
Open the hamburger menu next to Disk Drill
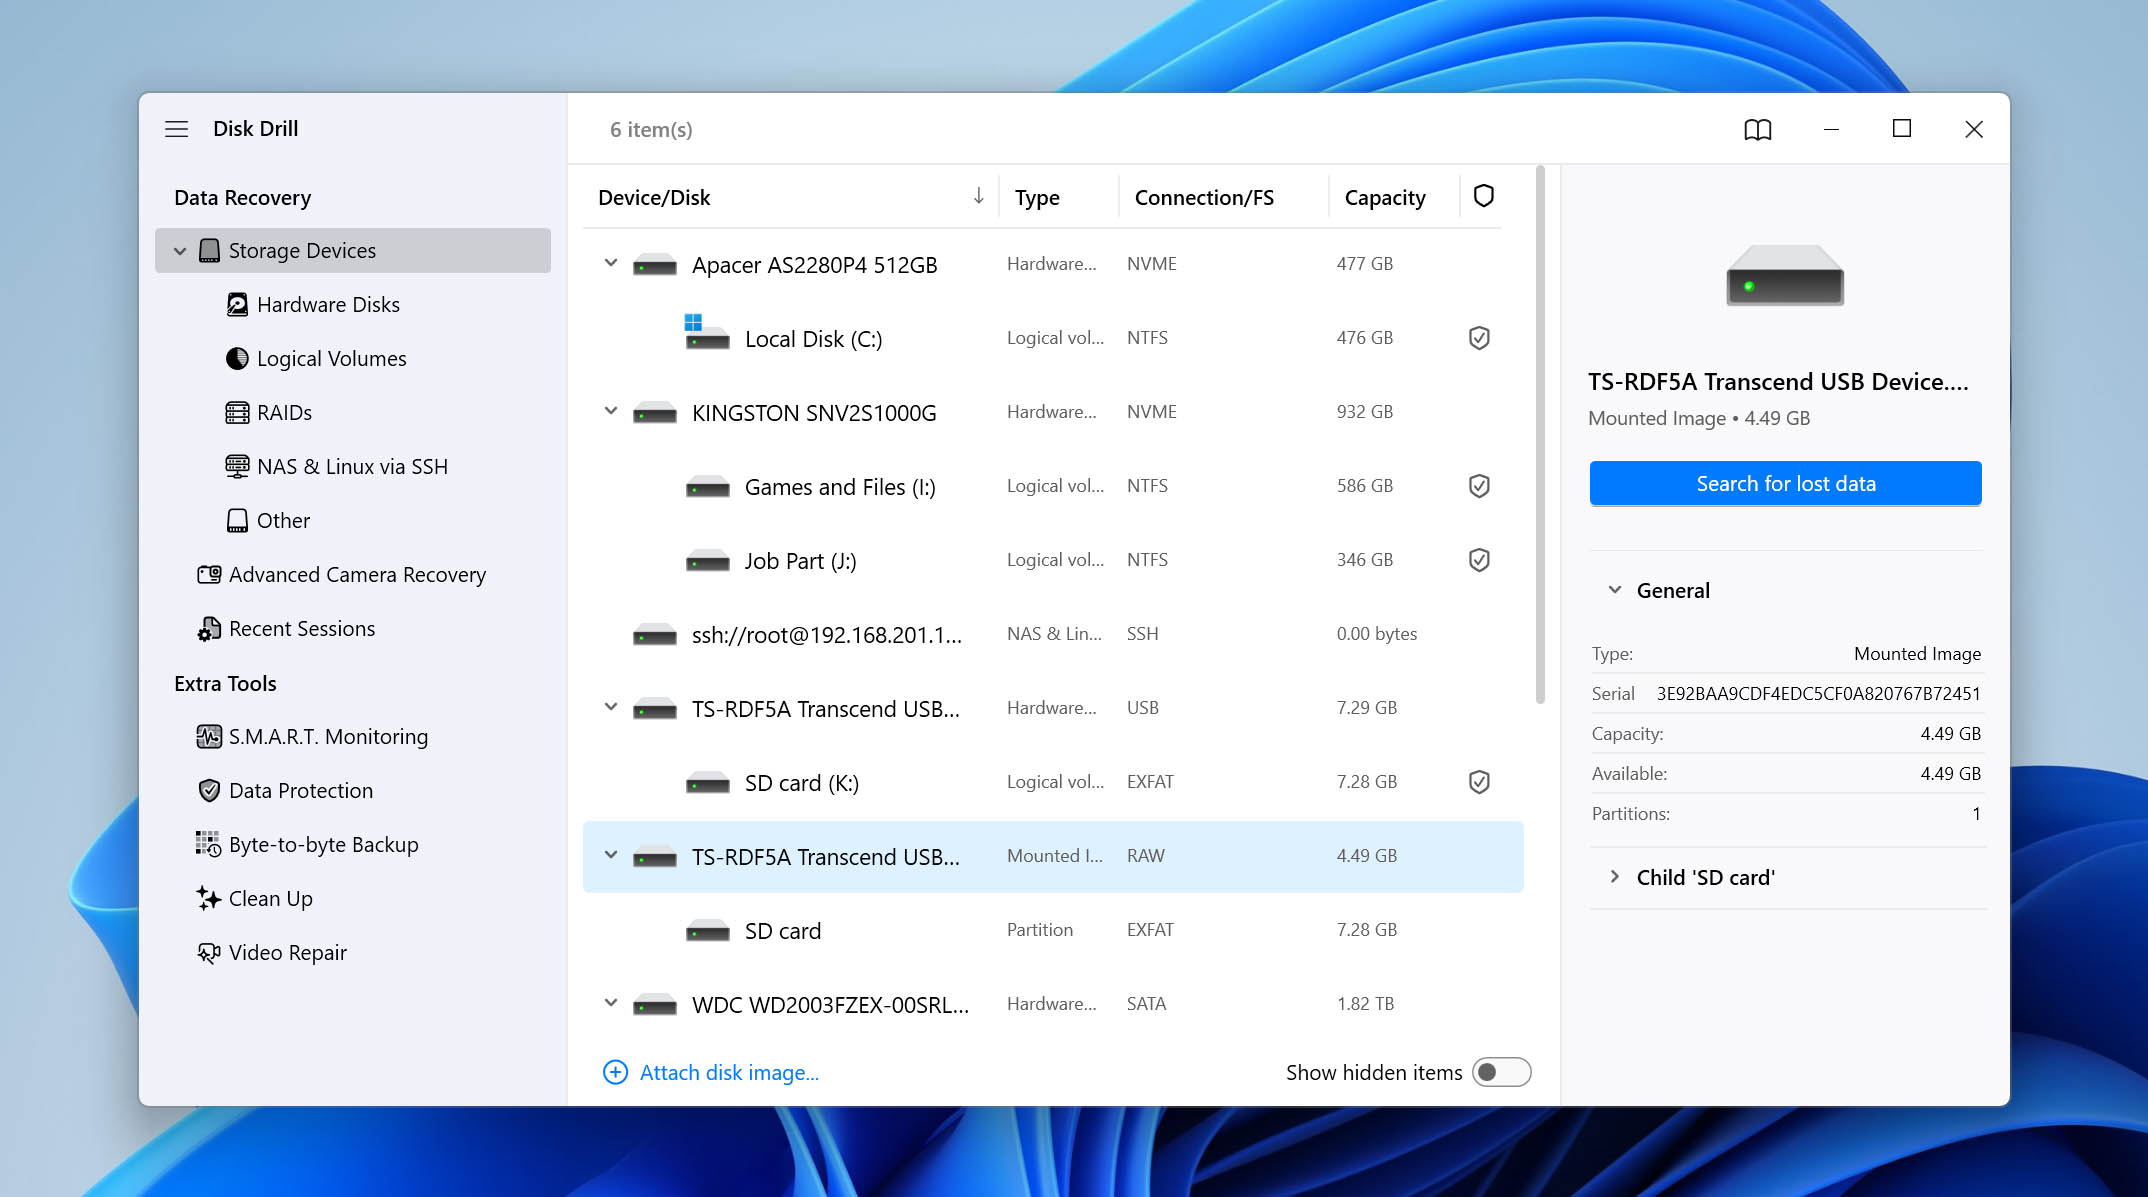(176, 129)
